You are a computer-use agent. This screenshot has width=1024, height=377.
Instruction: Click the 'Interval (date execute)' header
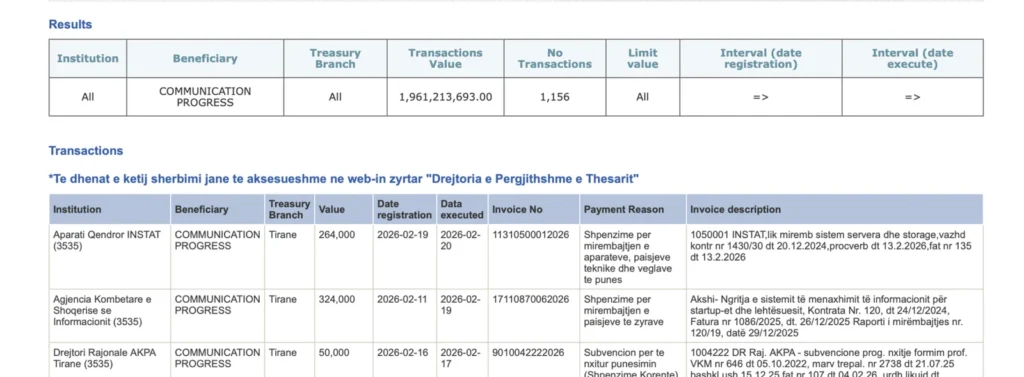pyautogui.click(x=912, y=58)
